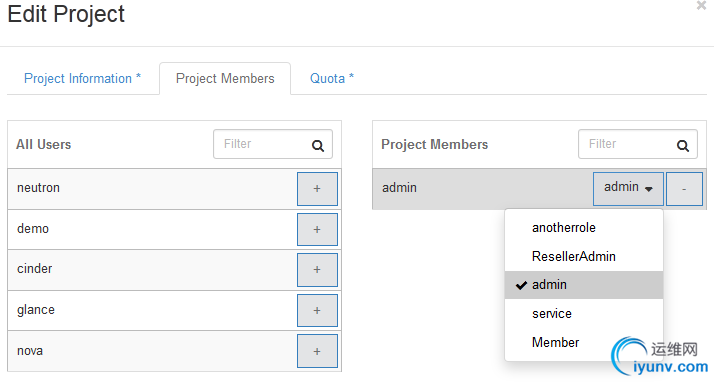This screenshot has height=383, width=714.
Task: Open the Quota tab
Action: tap(332, 78)
